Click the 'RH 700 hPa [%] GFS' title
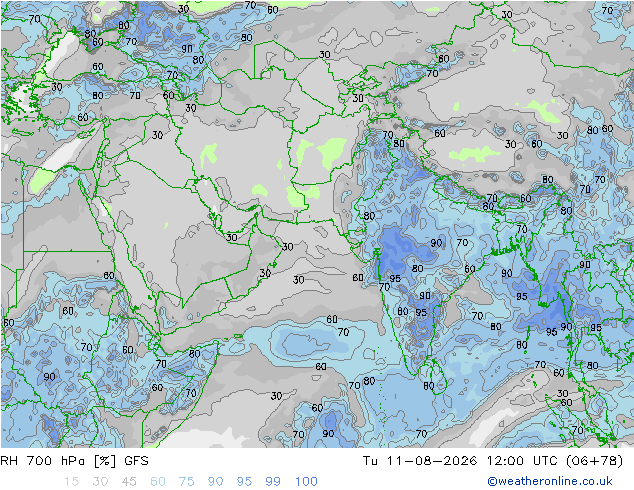Screen dimensions: 634x490 [x=74, y=461]
